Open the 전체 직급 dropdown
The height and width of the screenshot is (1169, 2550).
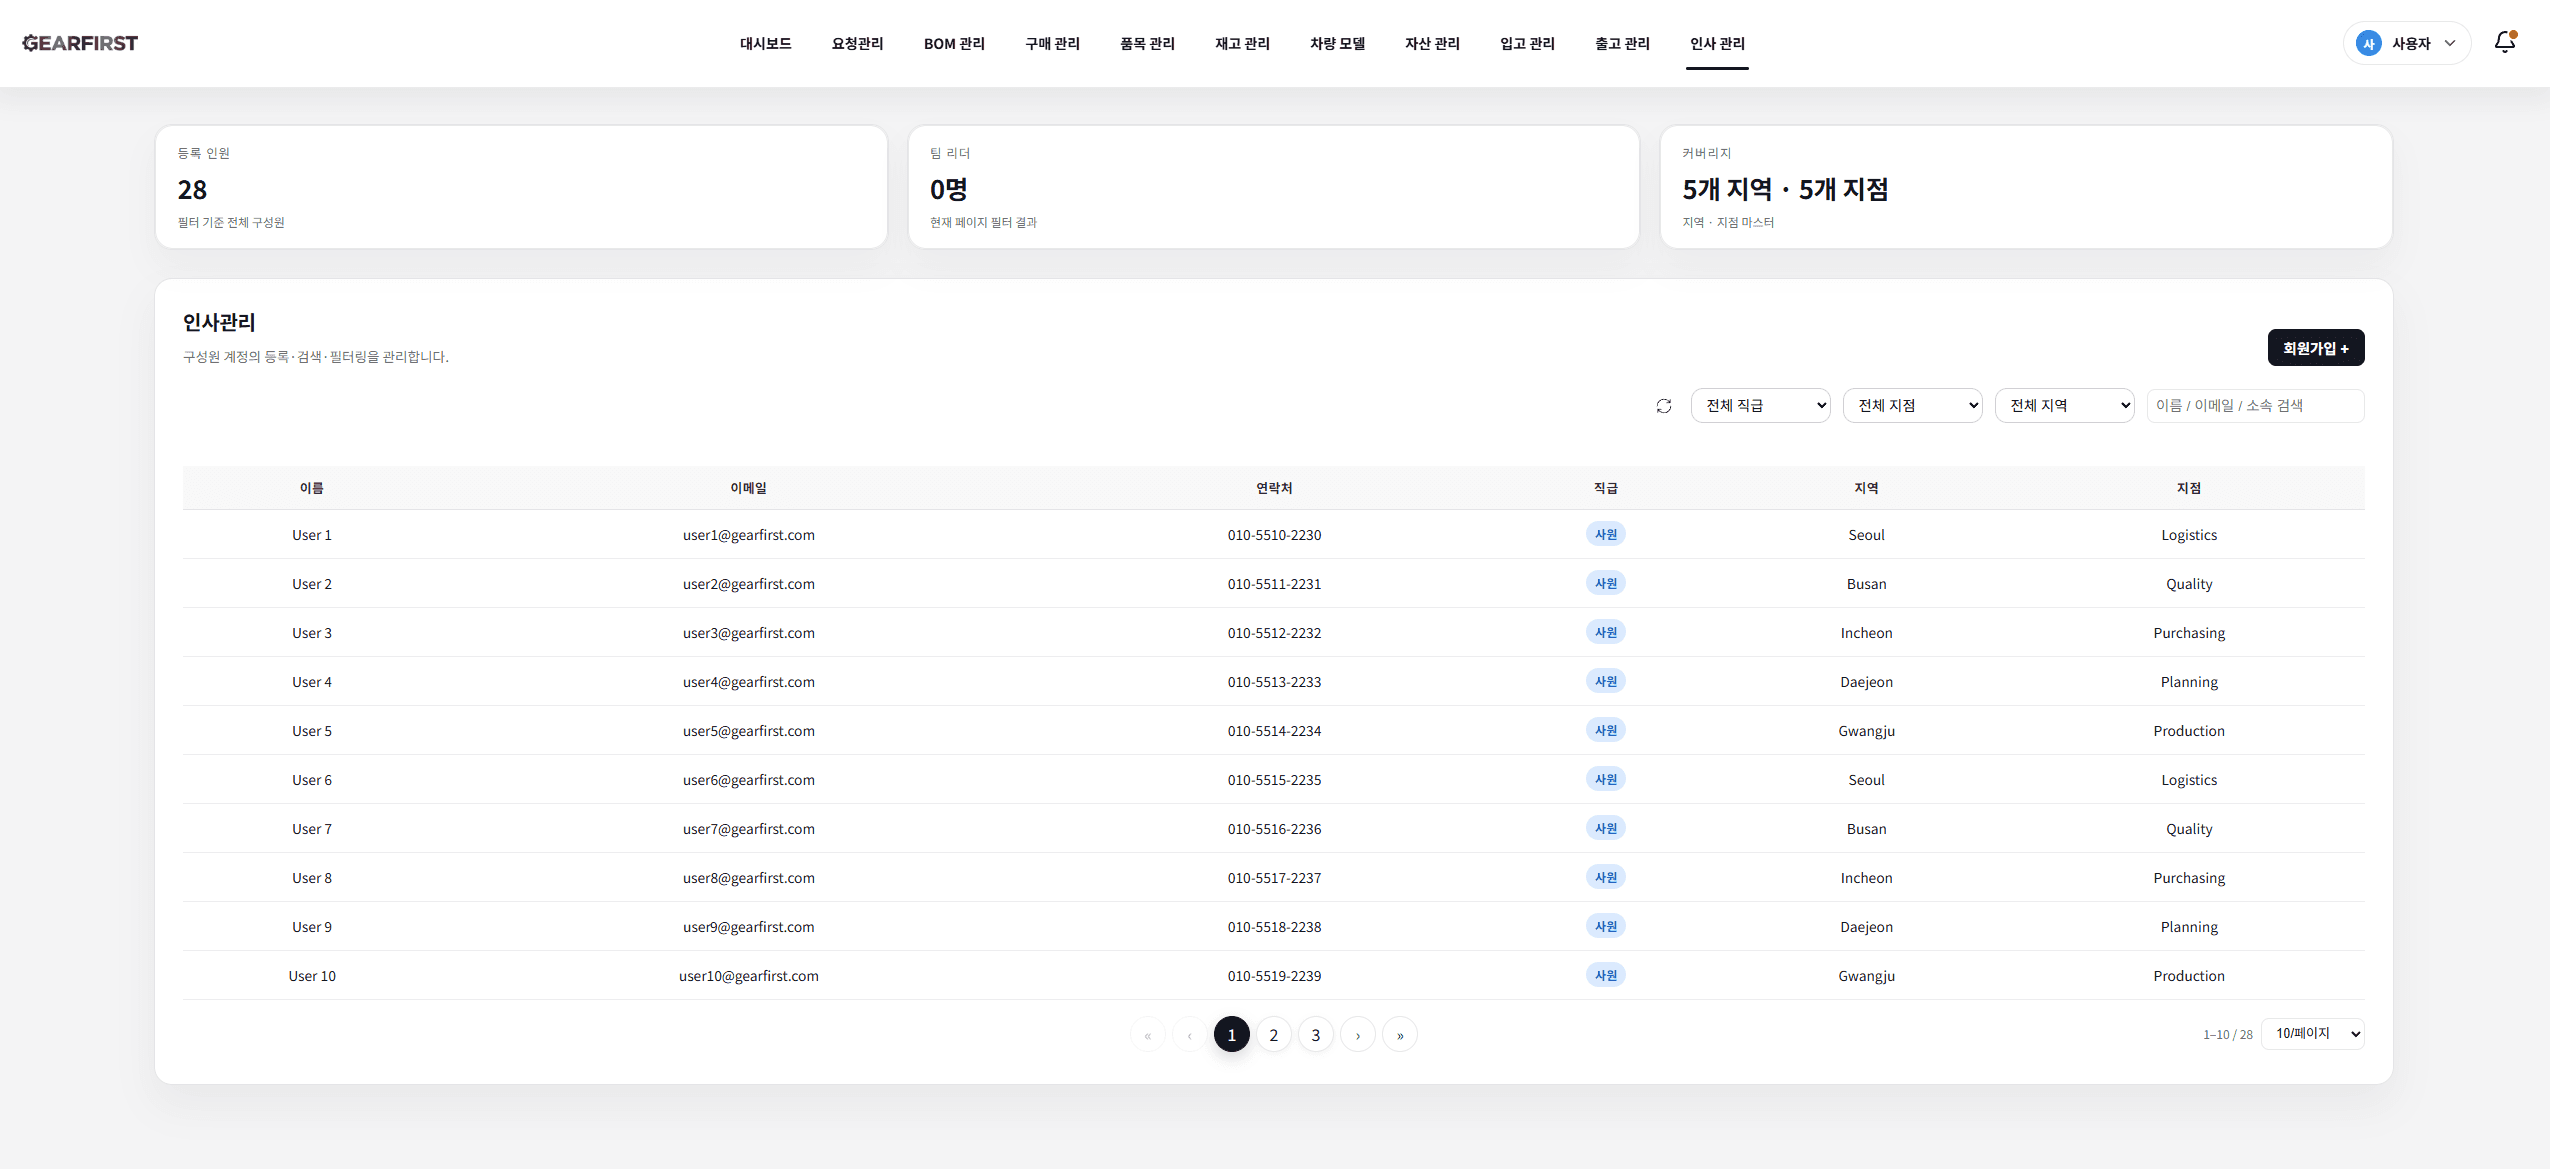click(x=1760, y=406)
